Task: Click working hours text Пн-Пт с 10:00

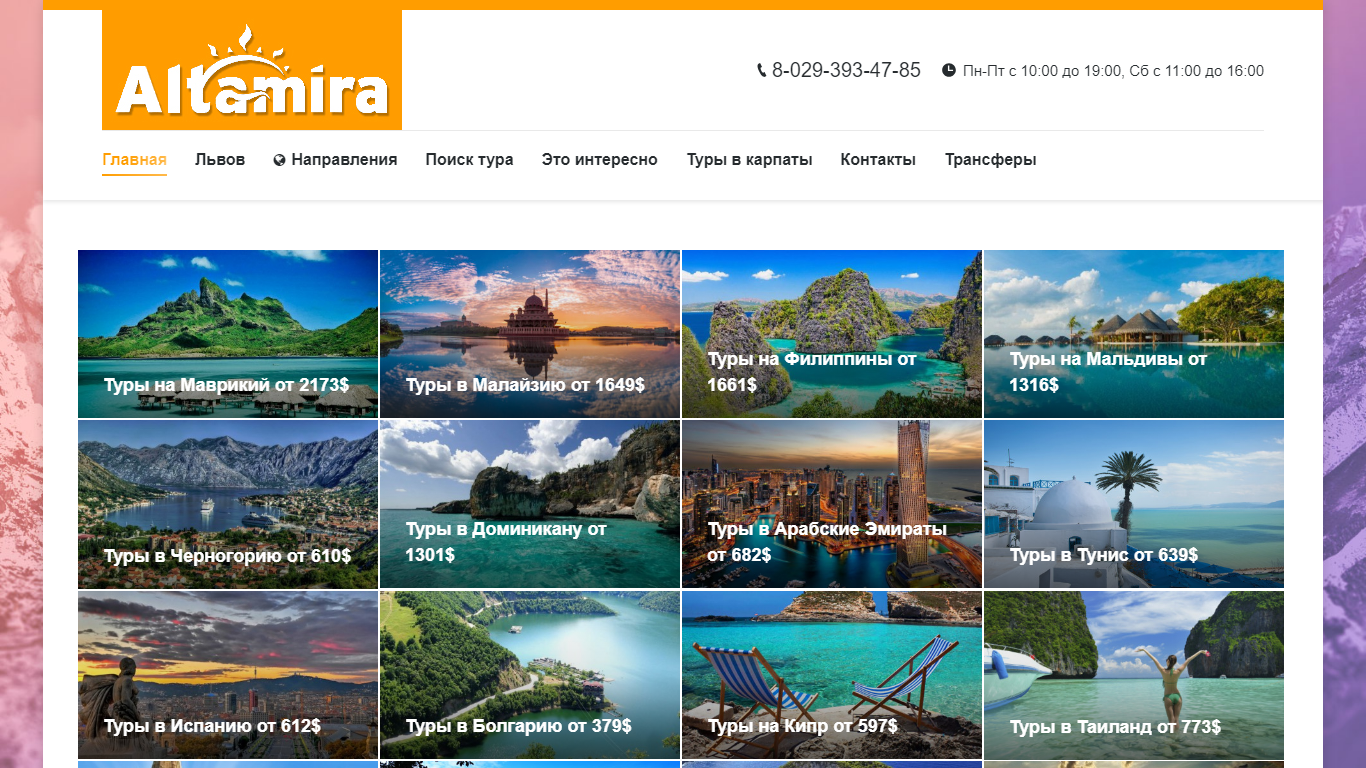Action: (x=1113, y=71)
